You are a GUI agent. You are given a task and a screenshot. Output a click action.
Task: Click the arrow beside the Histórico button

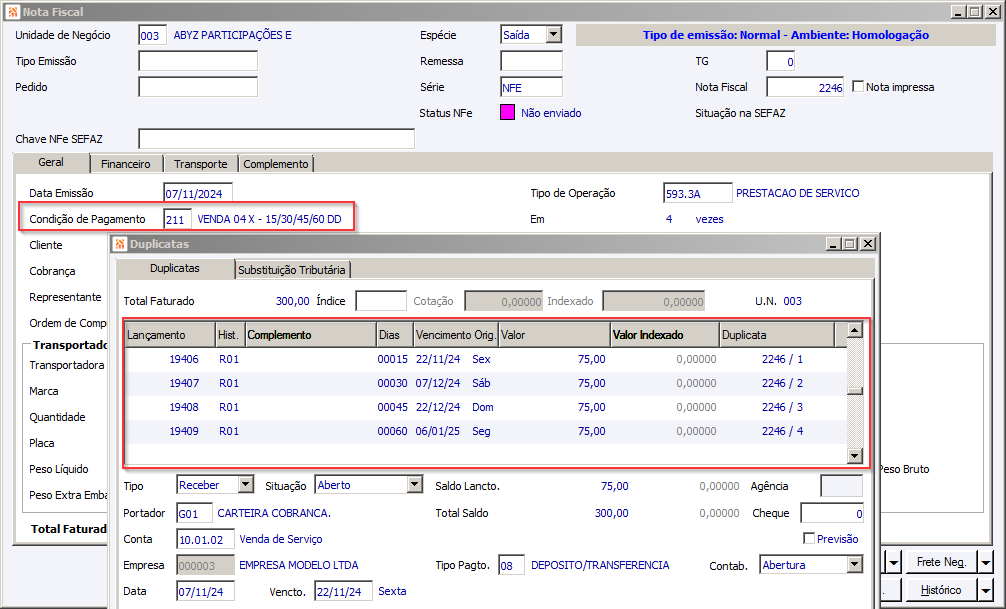(x=985, y=590)
